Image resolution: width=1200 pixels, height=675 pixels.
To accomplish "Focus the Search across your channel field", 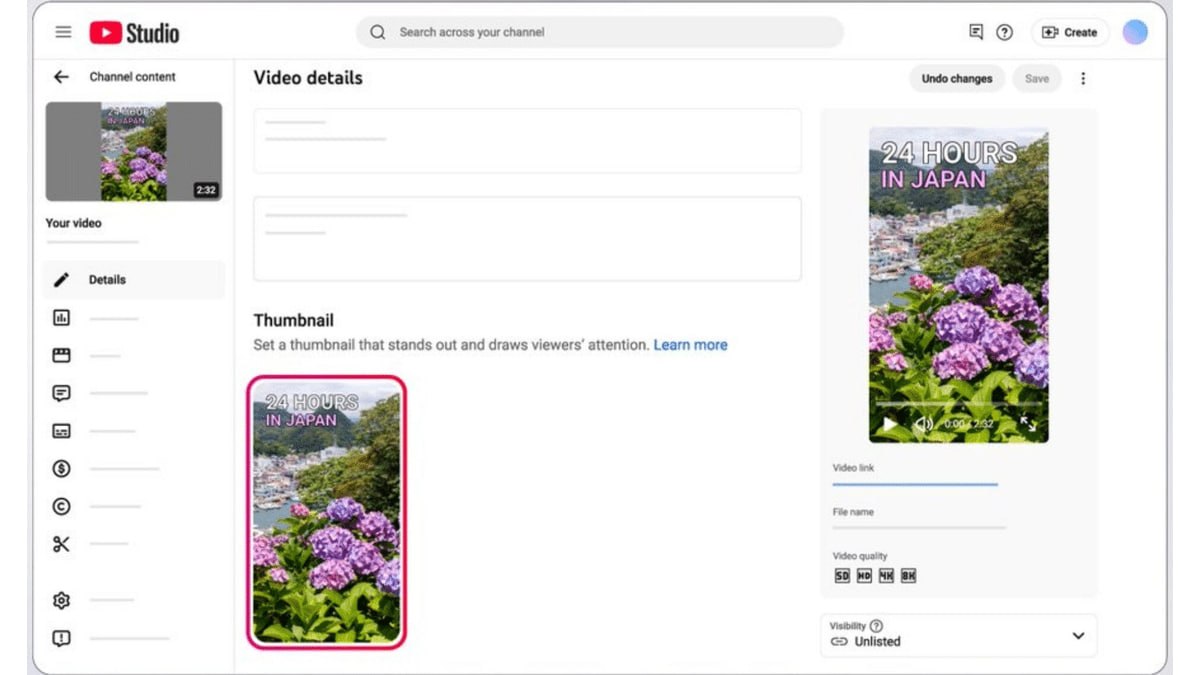I will click(x=600, y=32).
